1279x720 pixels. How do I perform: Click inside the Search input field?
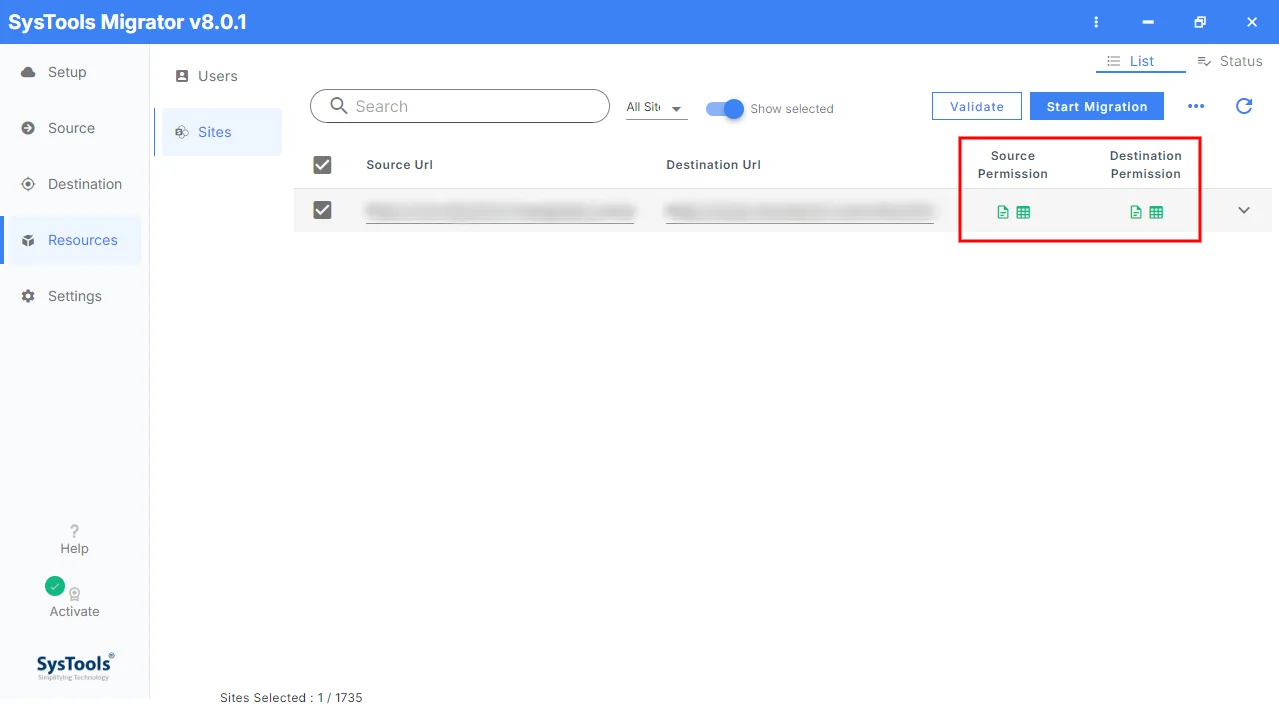(x=460, y=106)
